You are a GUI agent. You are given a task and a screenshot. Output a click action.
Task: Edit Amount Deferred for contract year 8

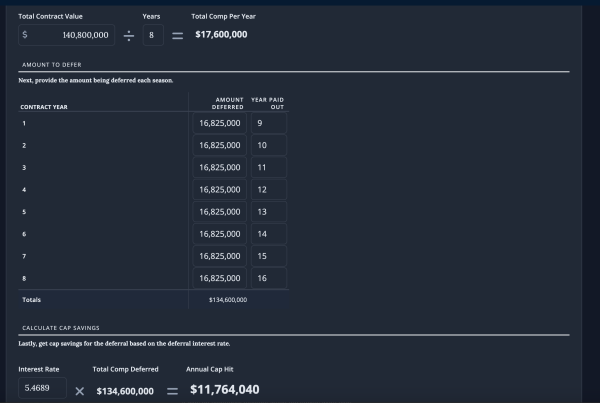click(220, 278)
